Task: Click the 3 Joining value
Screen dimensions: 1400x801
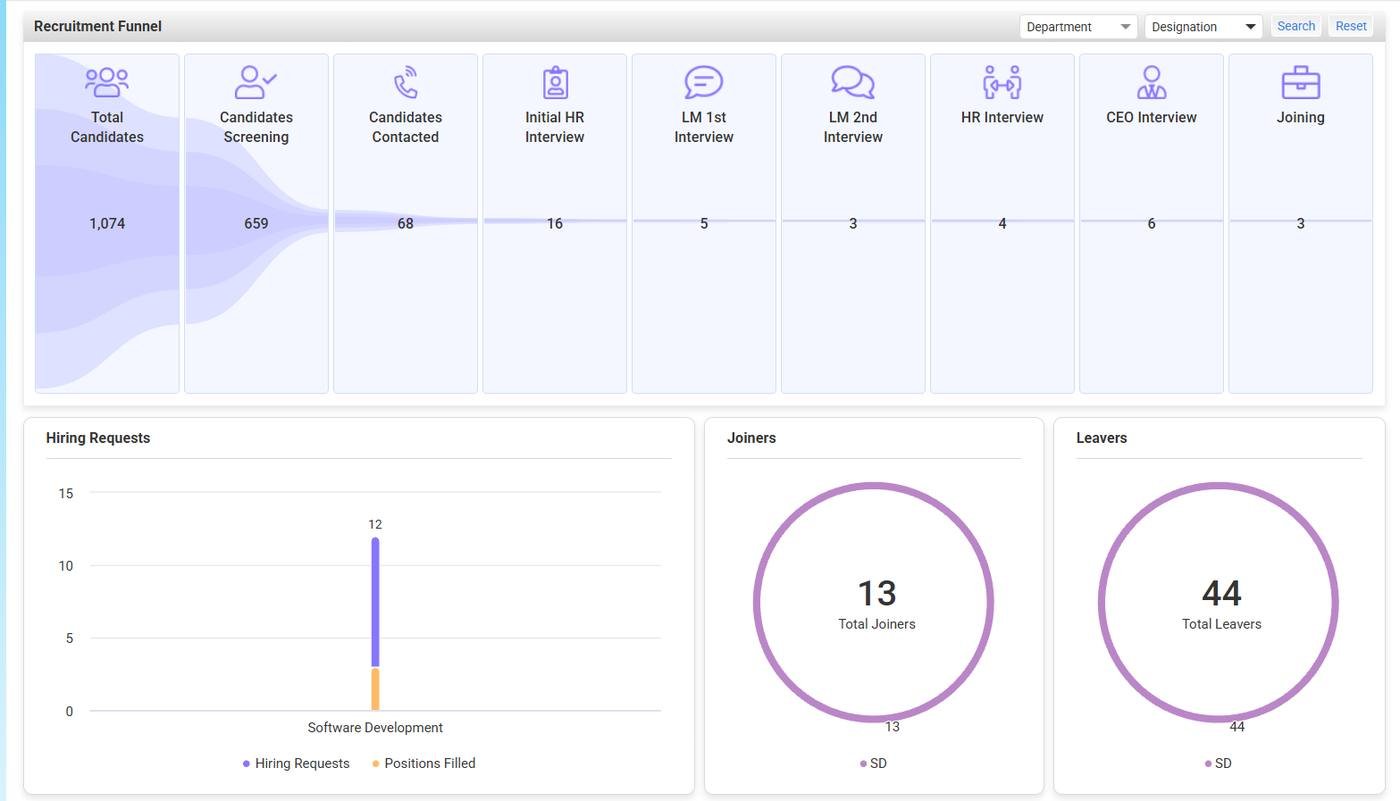Action: coord(1301,224)
